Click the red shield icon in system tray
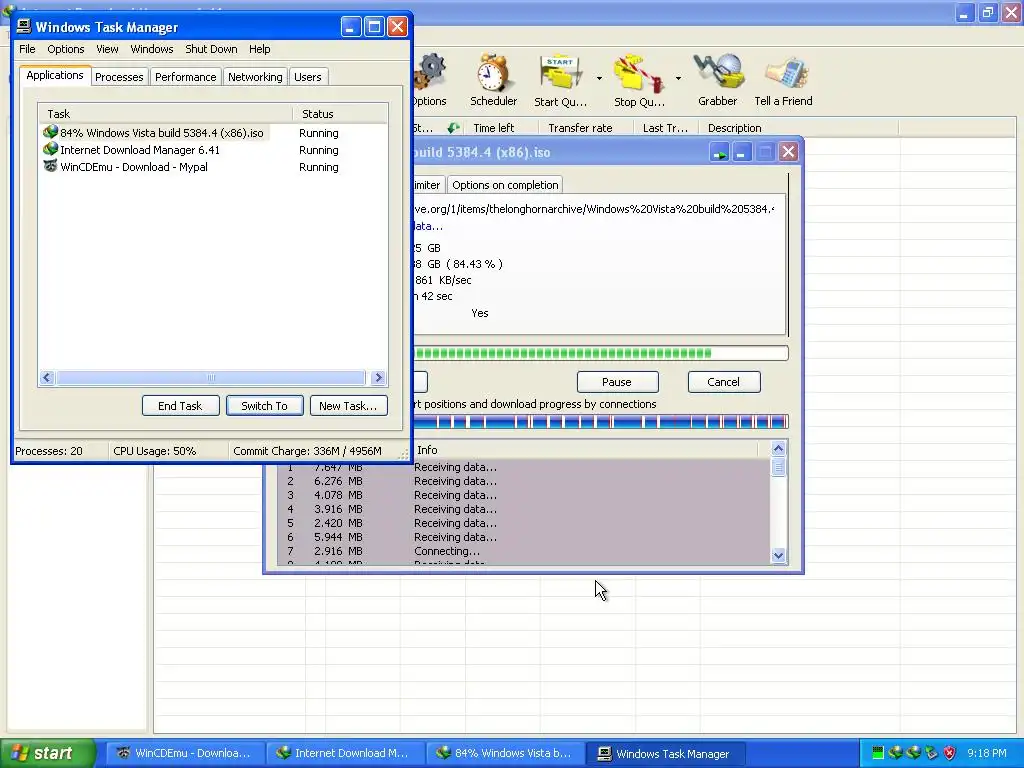 coord(950,753)
